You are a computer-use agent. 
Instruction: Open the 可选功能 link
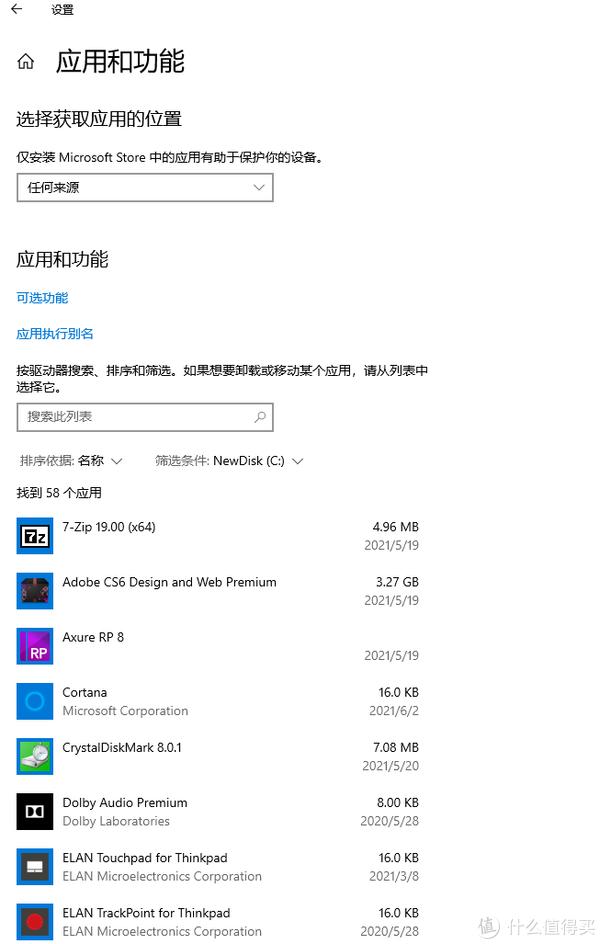click(42, 297)
